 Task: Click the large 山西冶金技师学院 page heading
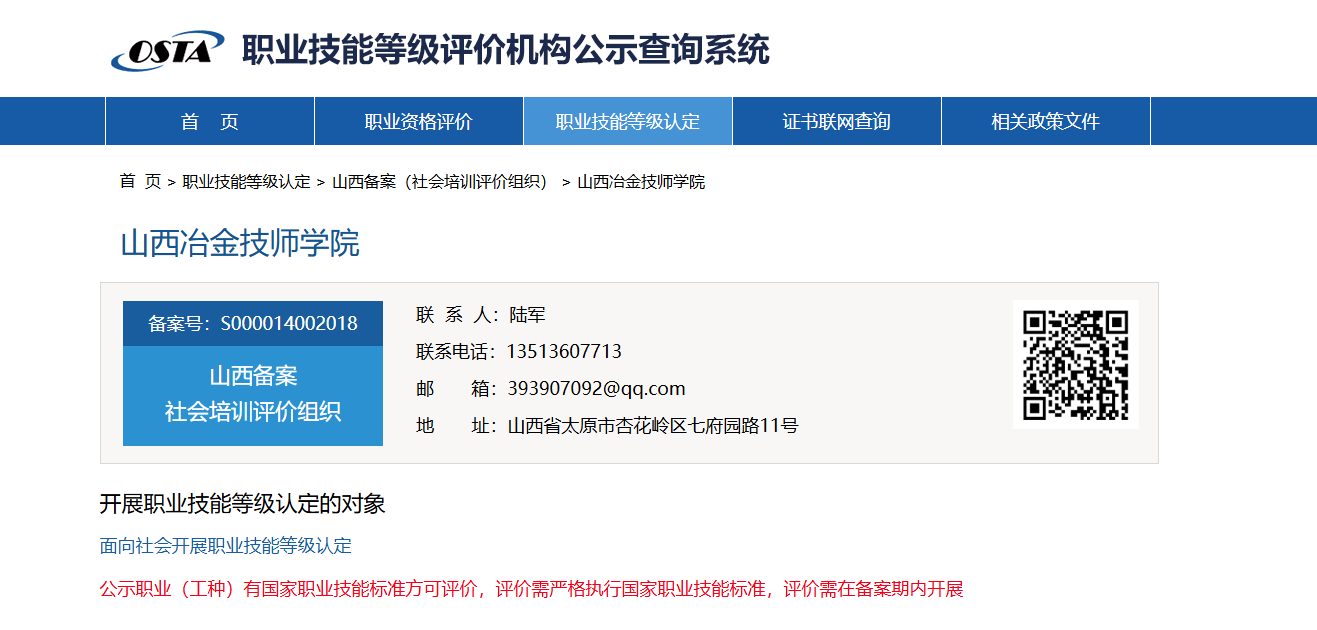click(240, 243)
